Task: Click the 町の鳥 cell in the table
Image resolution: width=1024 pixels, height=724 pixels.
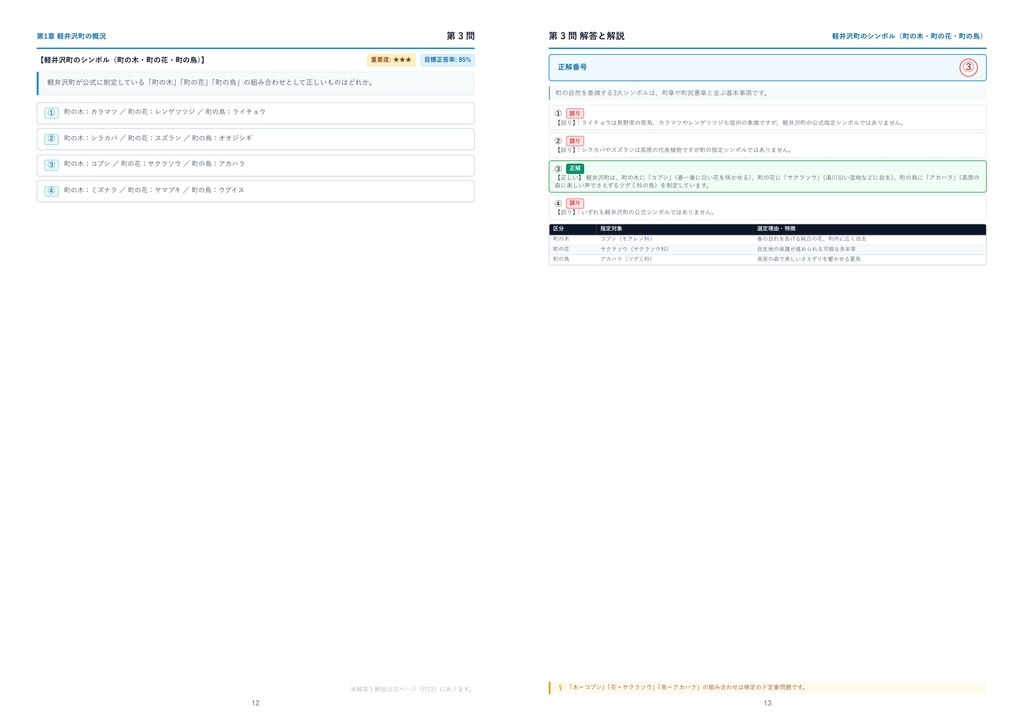Action: point(561,259)
